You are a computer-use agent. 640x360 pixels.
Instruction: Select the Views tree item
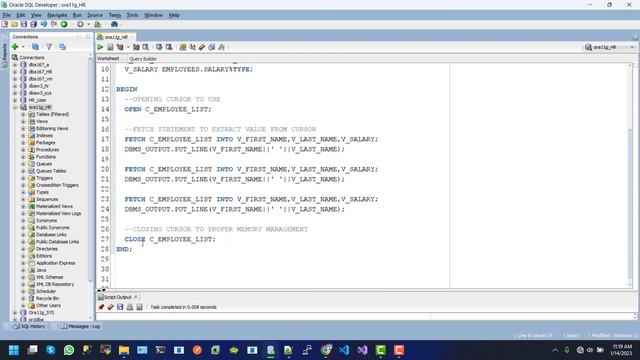coord(42,121)
